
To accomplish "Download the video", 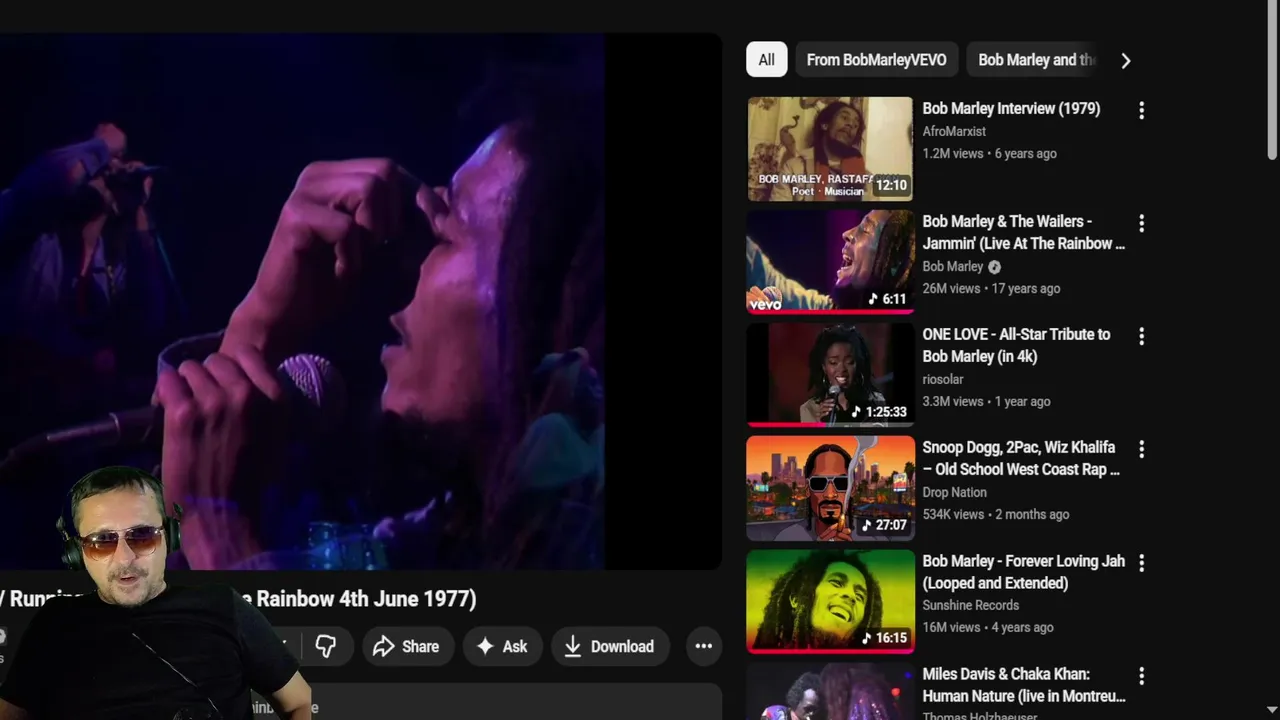I will click(x=609, y=646).
